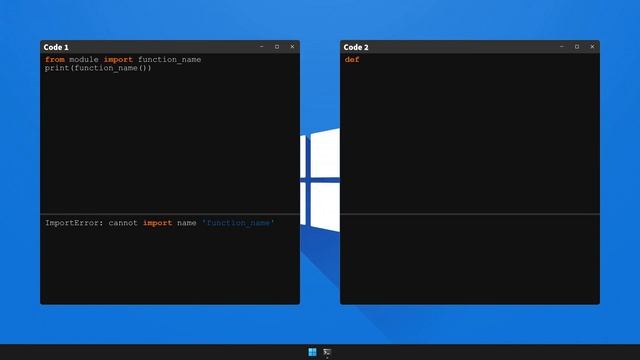Click the quoted 'function_name' in error output
The image size is (640, 360).
click(x=238, y=223)
